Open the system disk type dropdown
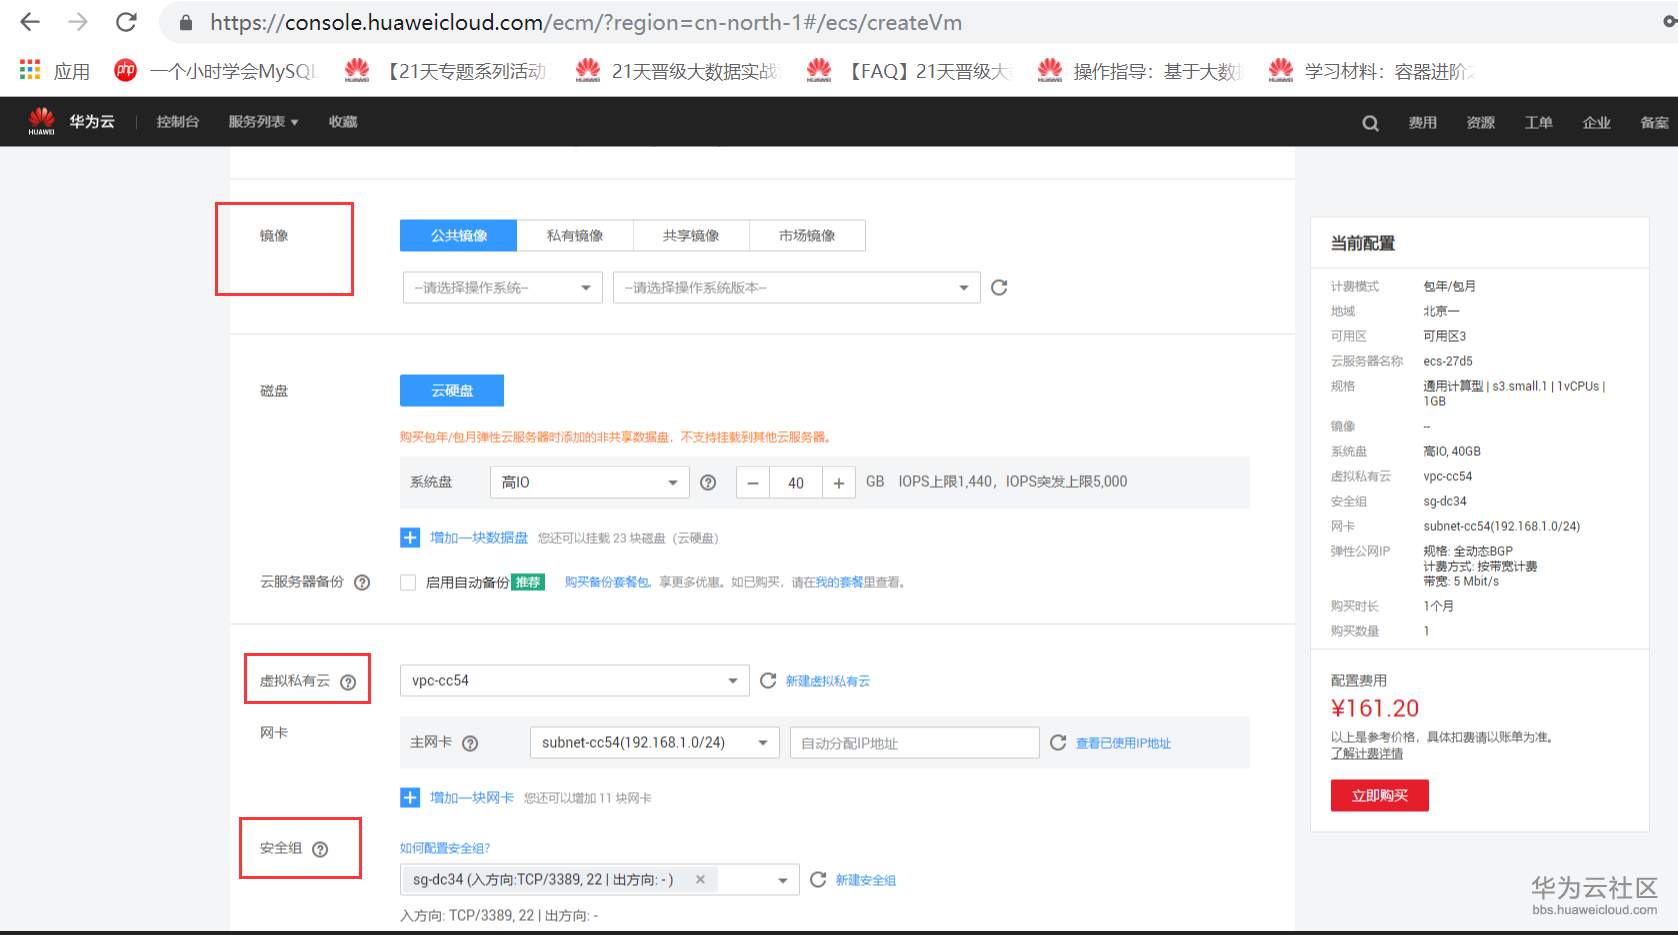The width and height of the screenshot is (1678, 935). click(589, 482)
